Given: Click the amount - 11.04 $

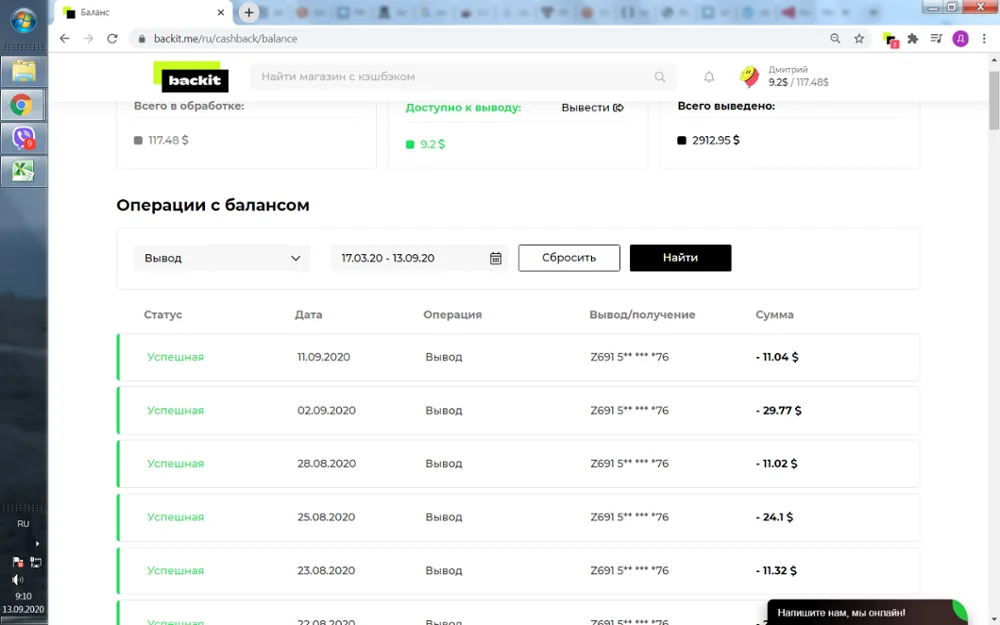Looking at the screenshot, I should tap(777, 357).
